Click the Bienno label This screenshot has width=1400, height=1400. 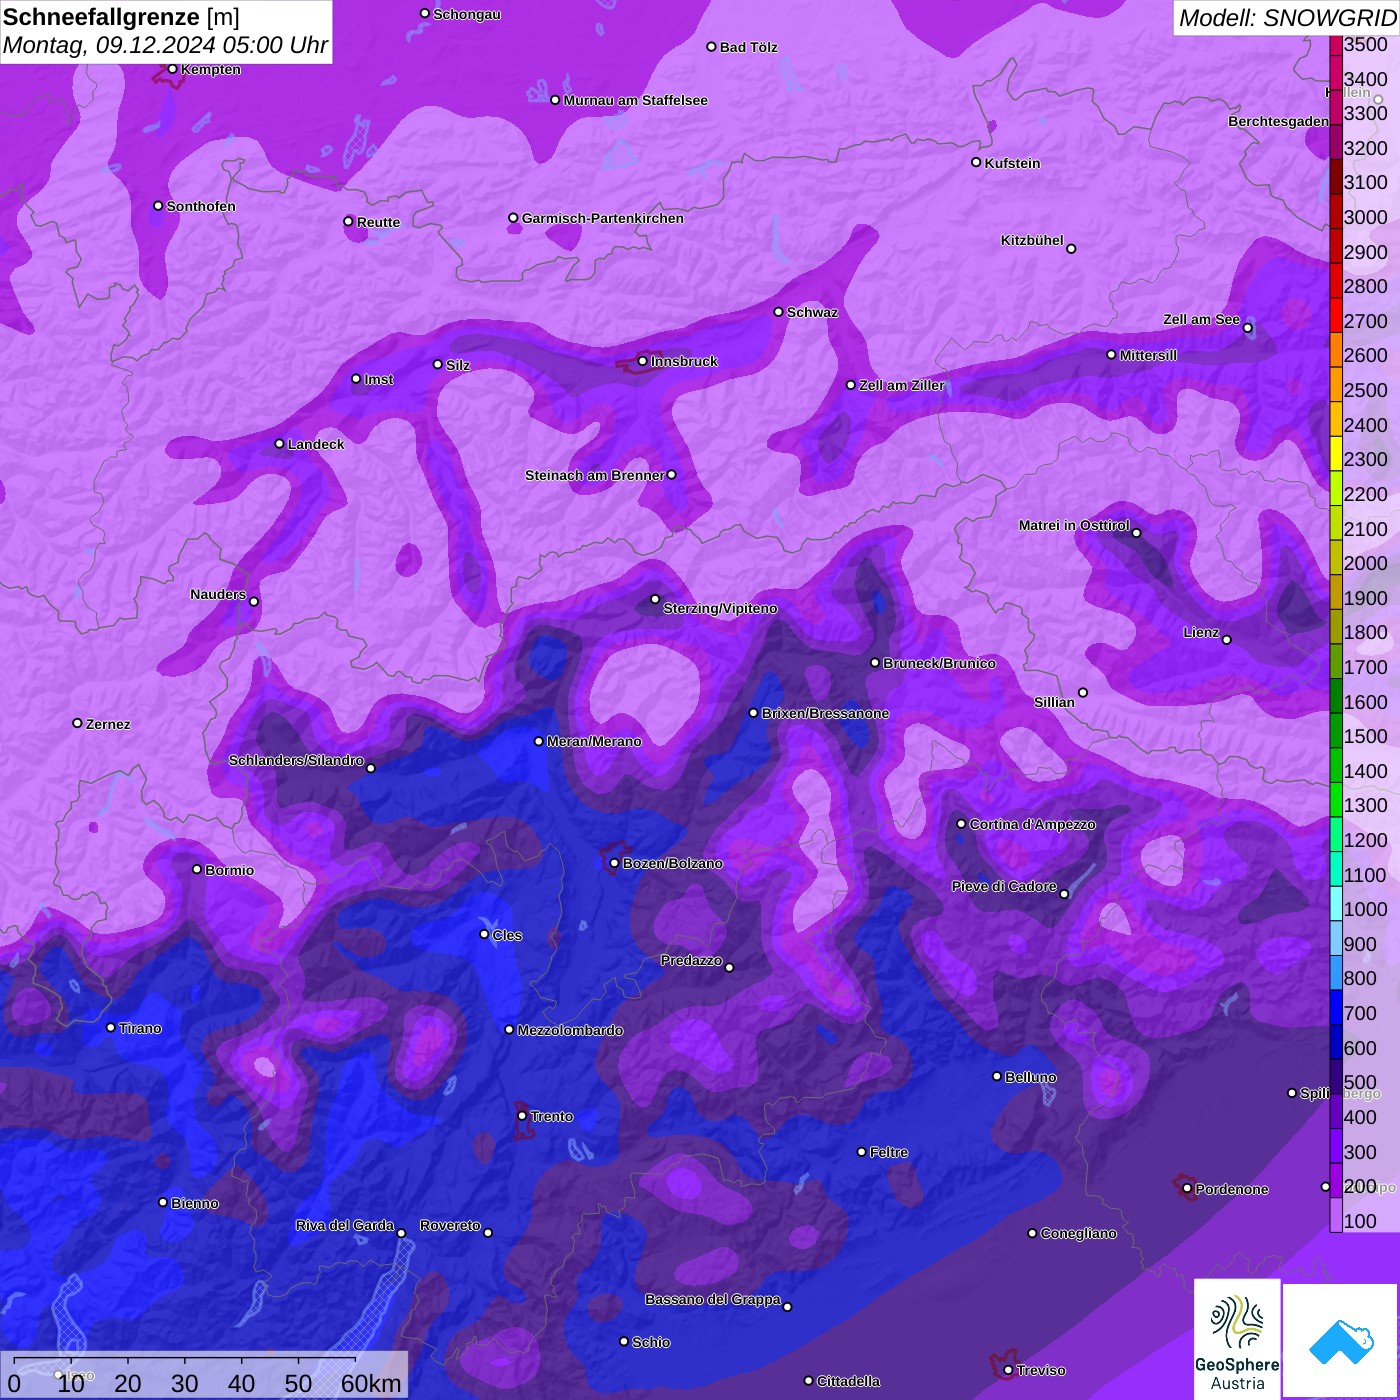pos(195,1203)
